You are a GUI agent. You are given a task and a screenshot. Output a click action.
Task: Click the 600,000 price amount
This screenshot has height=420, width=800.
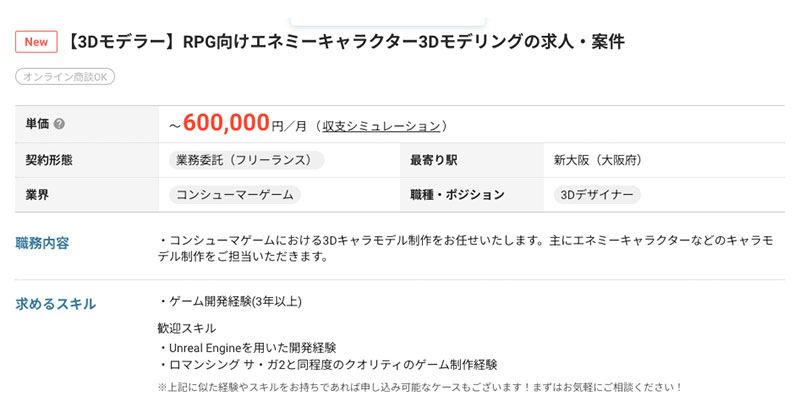(227, 123)
